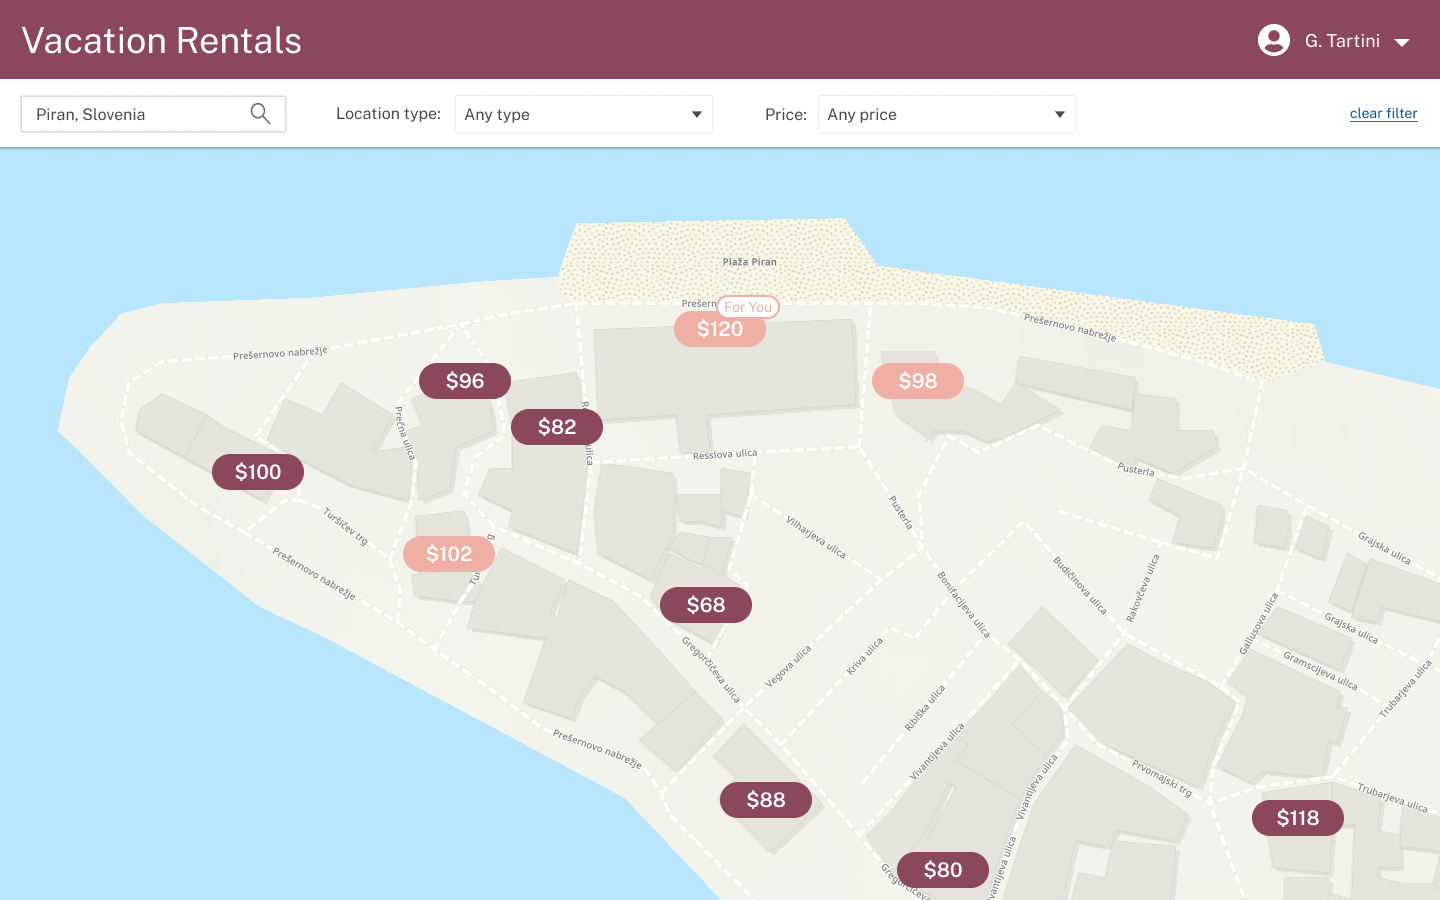Focus the Piran, Slovenia search field
The width and height of the screenshot is (1440, 900).
pos(154,114)
